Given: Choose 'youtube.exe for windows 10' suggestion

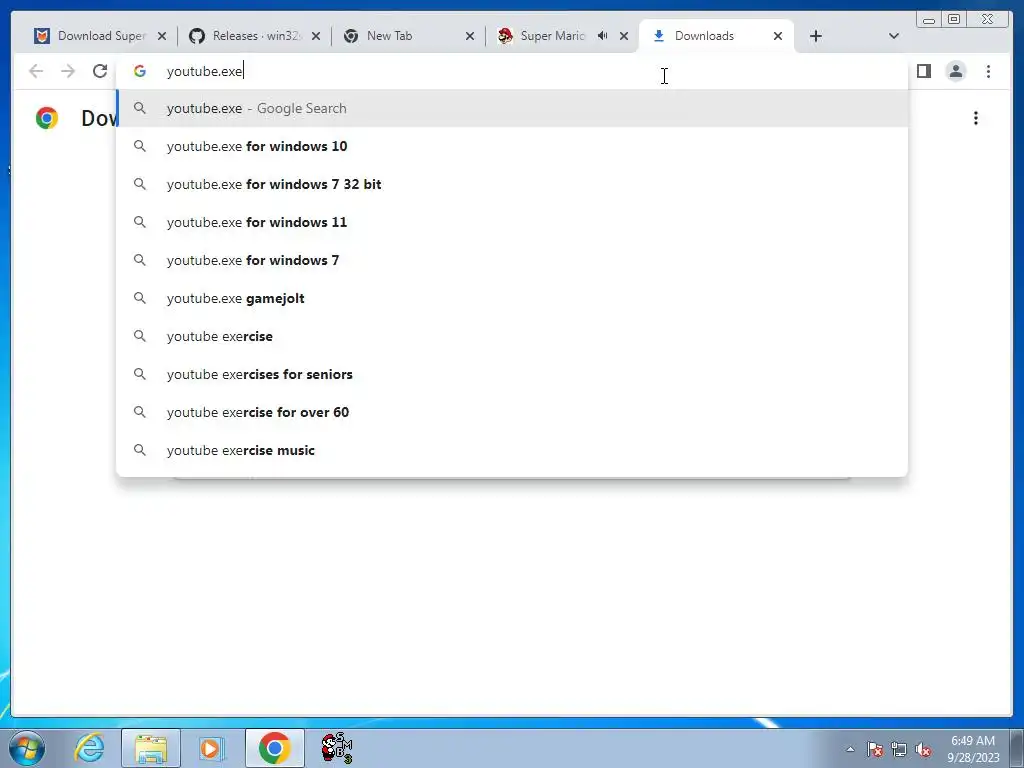Looking at the screenshot, I should tap(512, 146).
